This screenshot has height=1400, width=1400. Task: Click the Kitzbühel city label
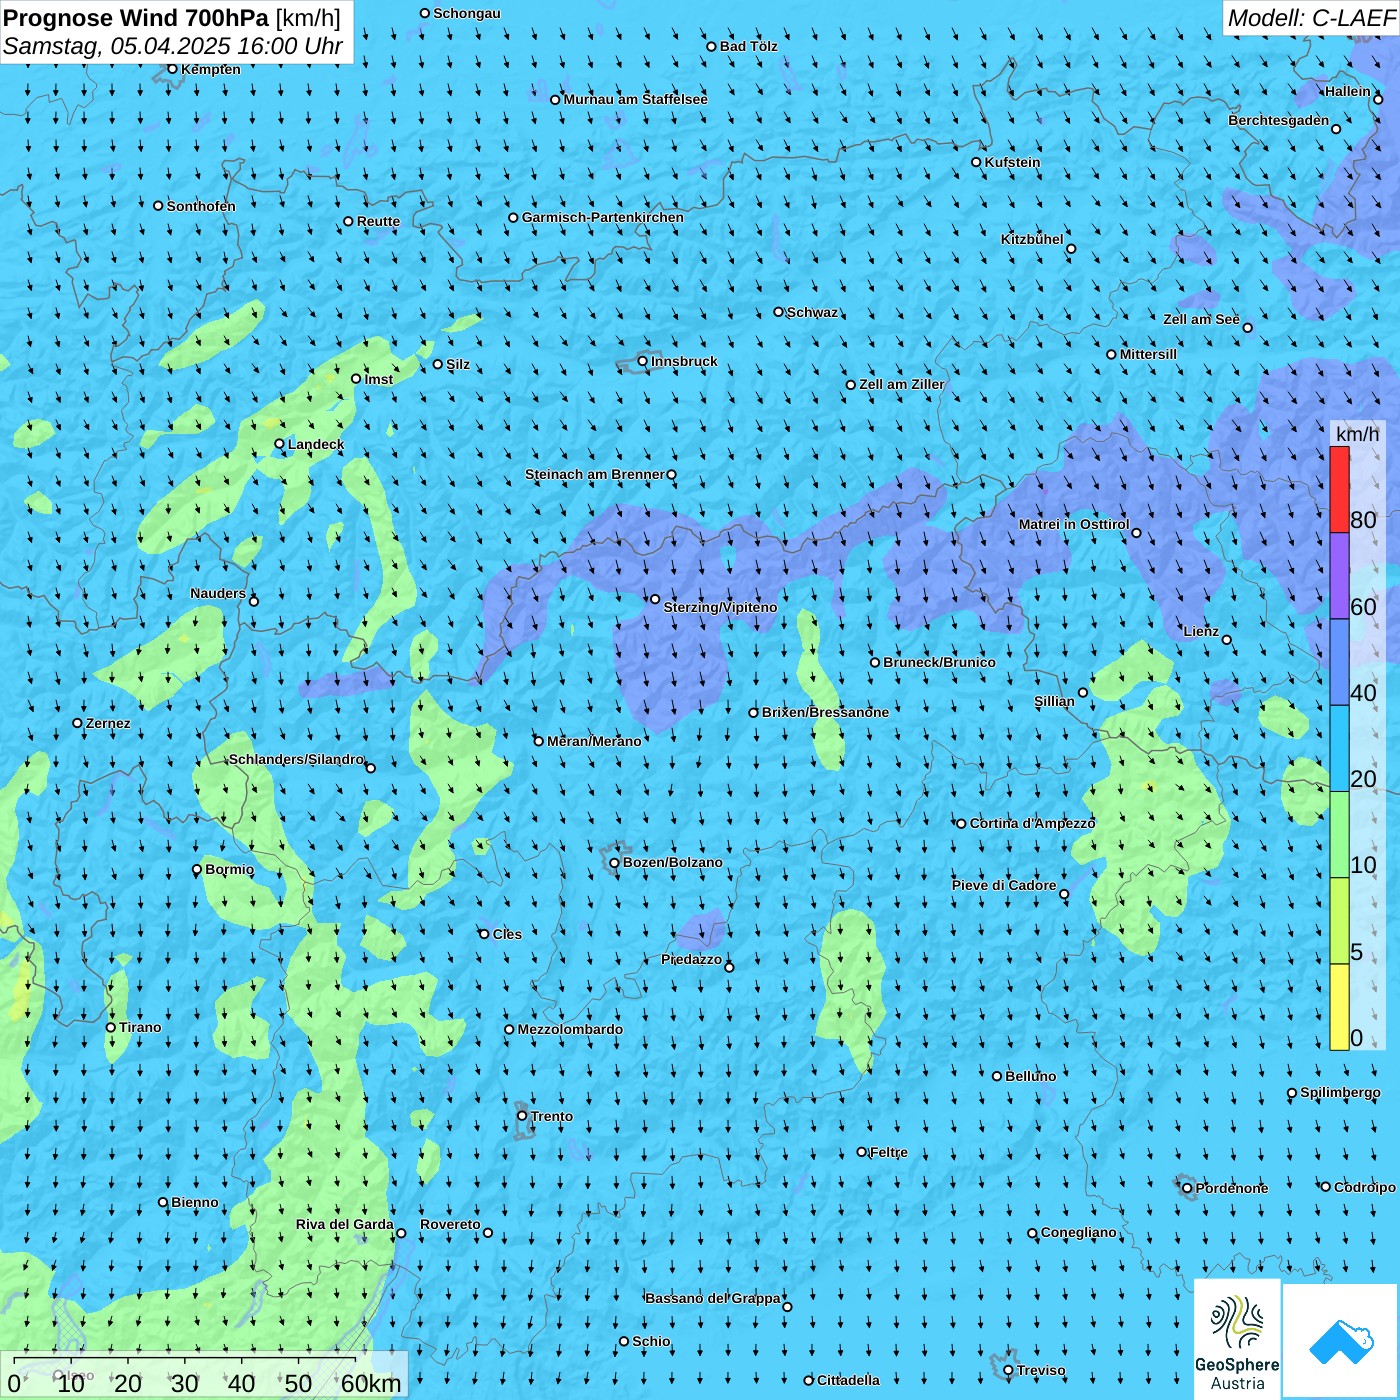(x=1032, y=239)
